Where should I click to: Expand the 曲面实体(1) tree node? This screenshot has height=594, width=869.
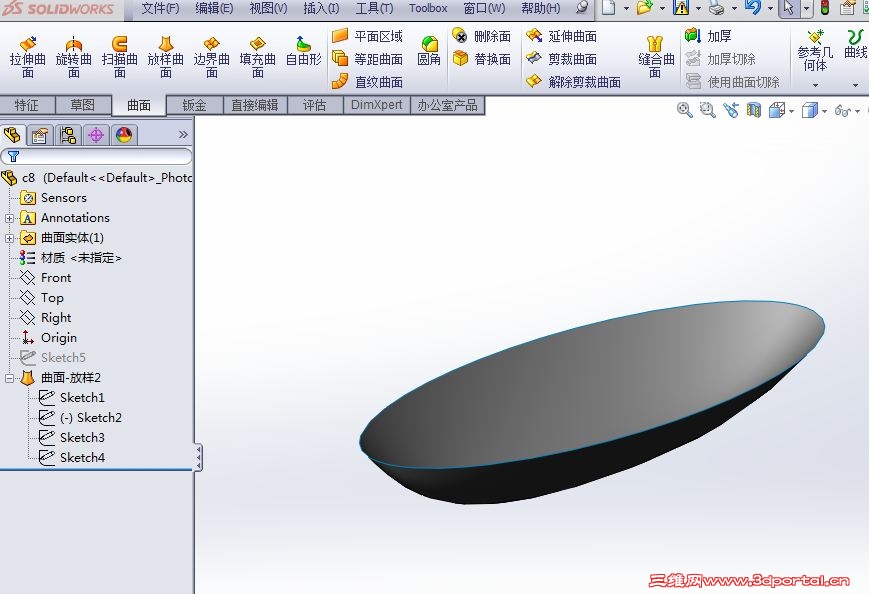click(x=9, y=238)
